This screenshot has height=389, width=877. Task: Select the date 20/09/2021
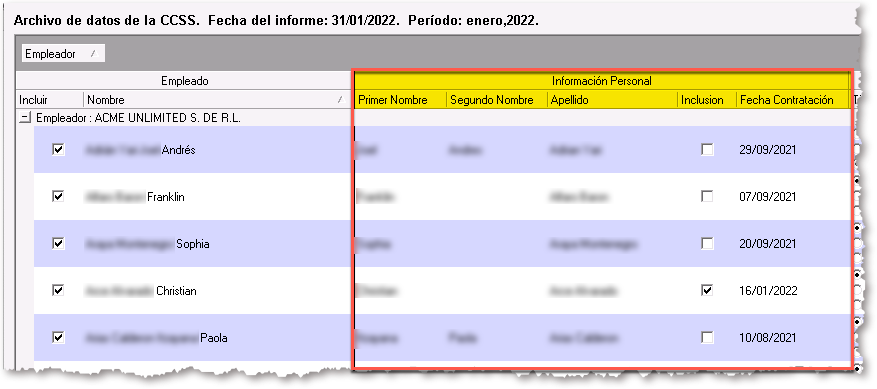pyautogui.click(x=767, y=244)
